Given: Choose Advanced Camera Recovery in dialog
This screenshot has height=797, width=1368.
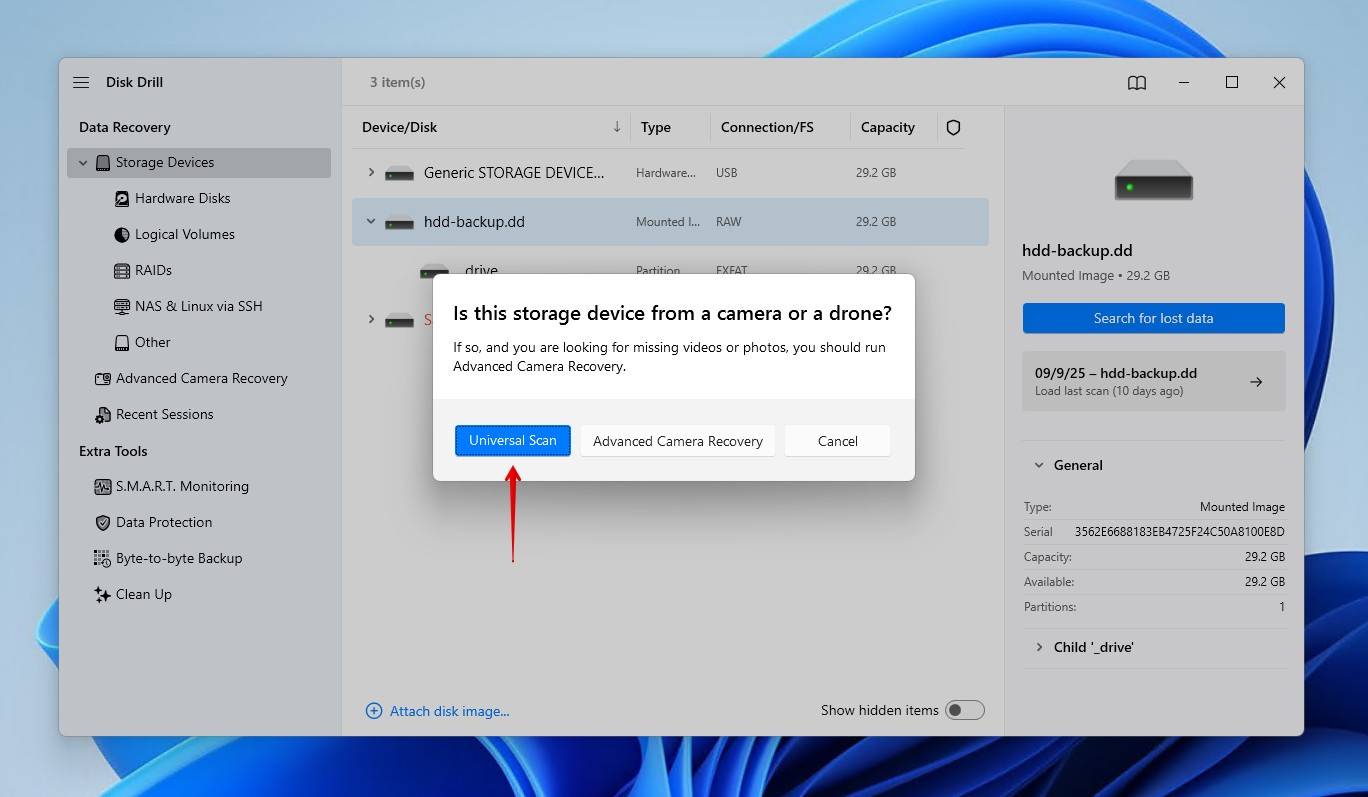Looking at the screenshot, I should (x=677, y=441).
